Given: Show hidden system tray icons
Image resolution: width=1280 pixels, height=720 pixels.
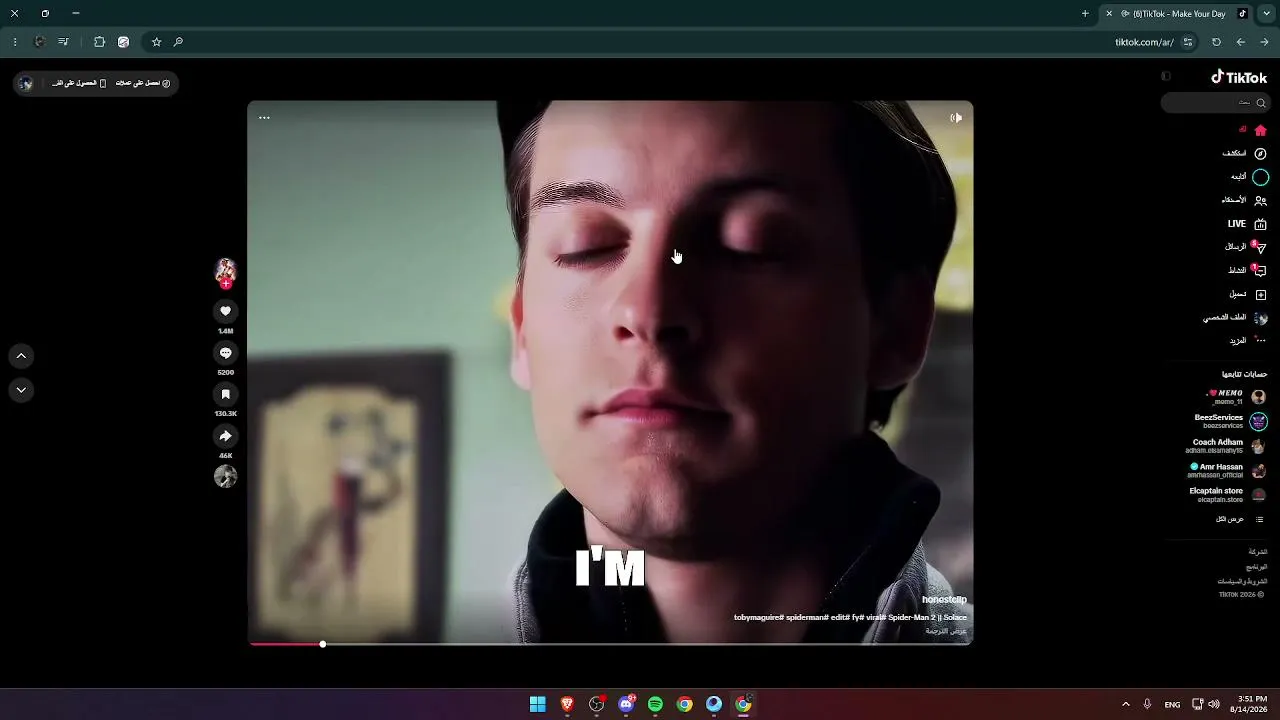Looking at the screenshot, I should (x=1125, y=704).
